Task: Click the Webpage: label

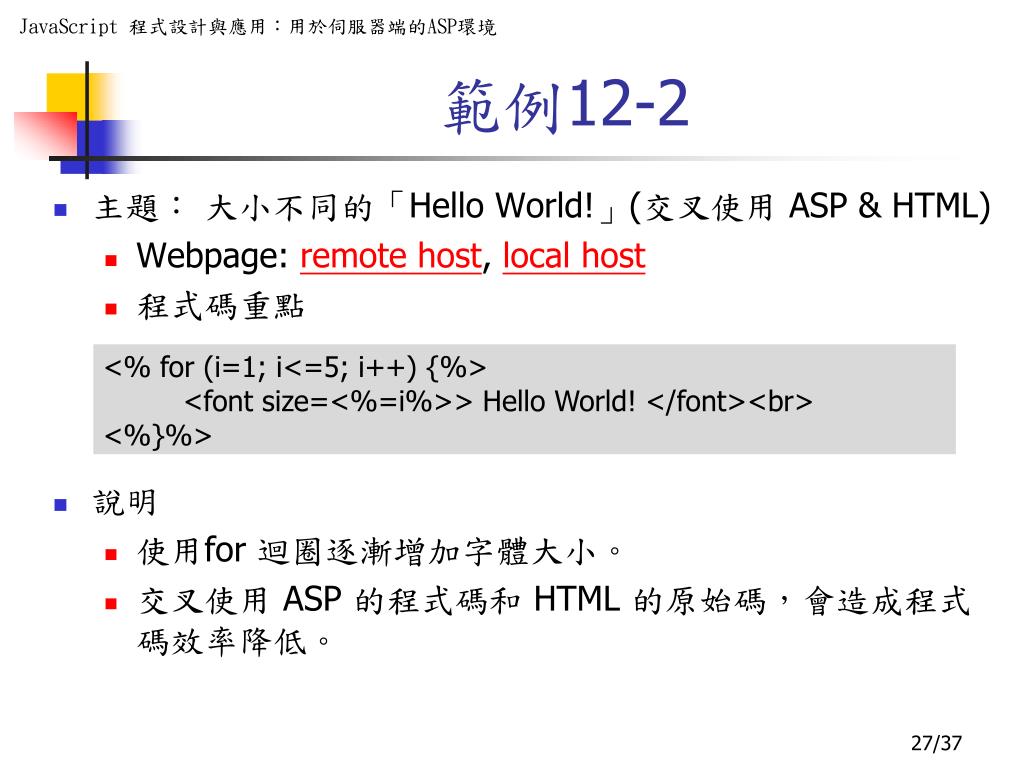Action: (x=212, y=255)
